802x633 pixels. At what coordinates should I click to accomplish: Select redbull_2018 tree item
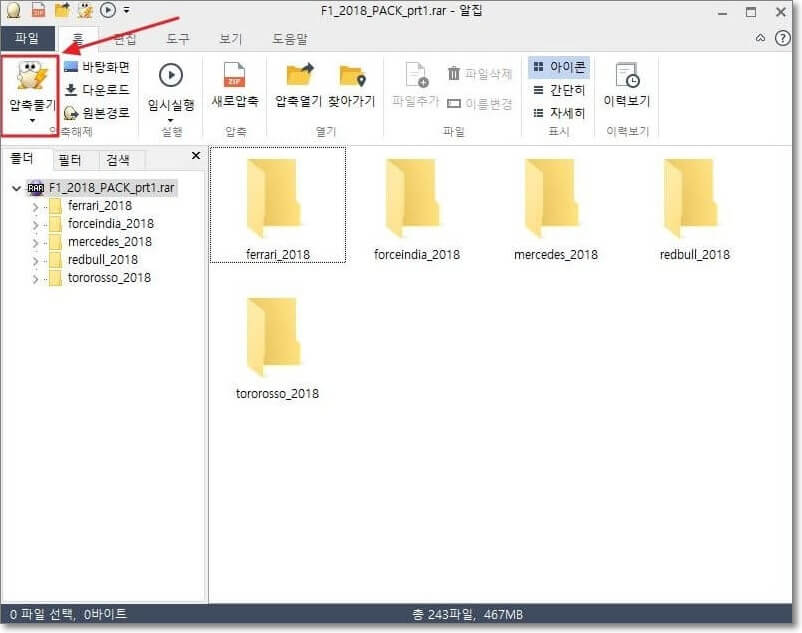103,260
